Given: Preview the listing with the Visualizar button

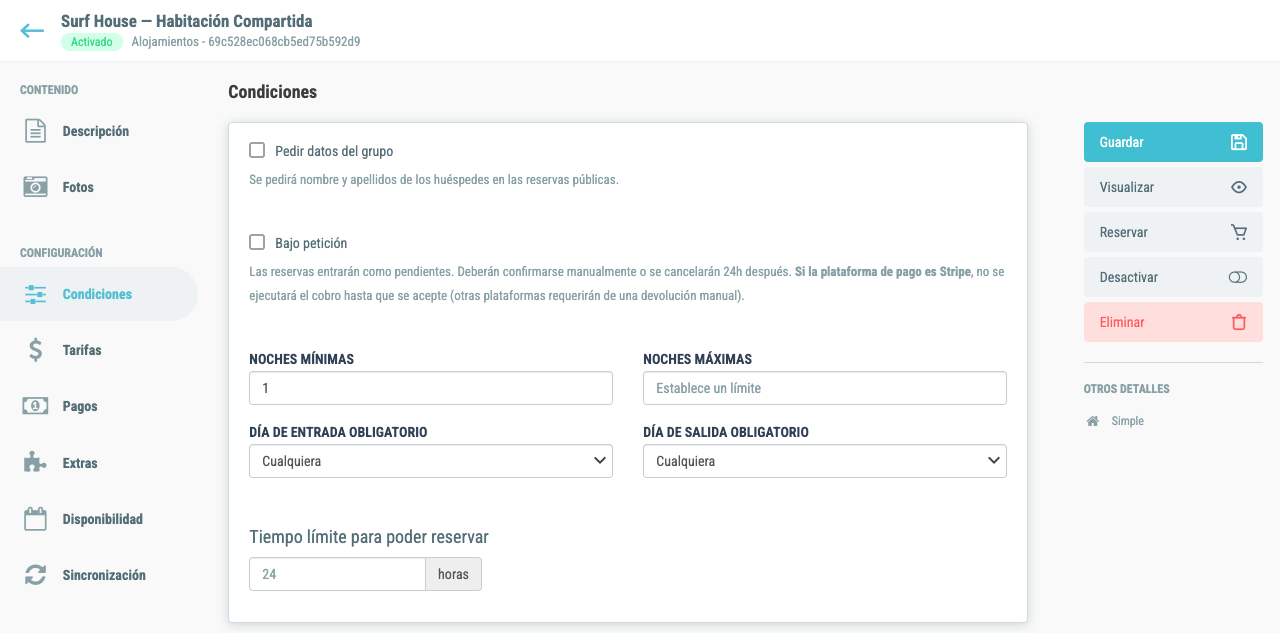Looking at the screenshot, I should click(1173, 187).
